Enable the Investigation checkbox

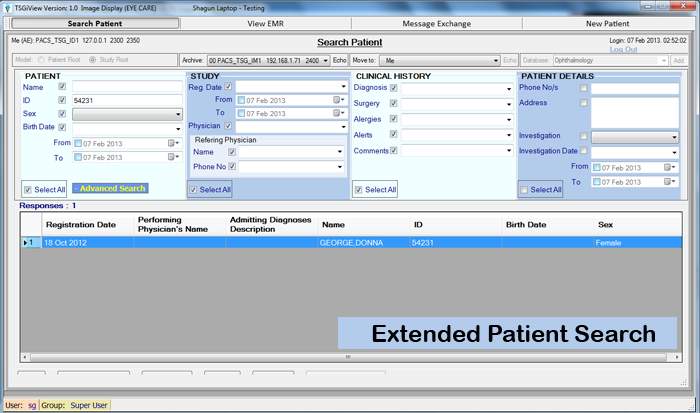pyautogui.click(x=583, y=136)
